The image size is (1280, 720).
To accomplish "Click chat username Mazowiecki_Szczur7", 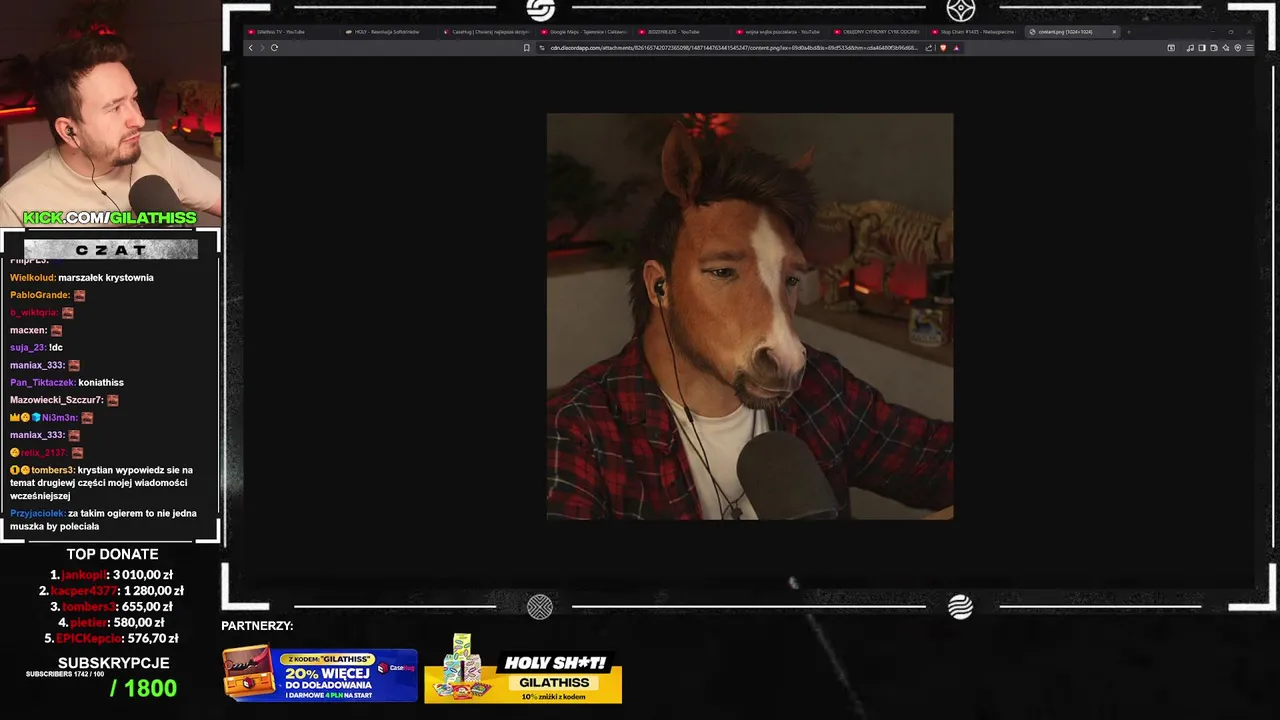I will point(56,400).
